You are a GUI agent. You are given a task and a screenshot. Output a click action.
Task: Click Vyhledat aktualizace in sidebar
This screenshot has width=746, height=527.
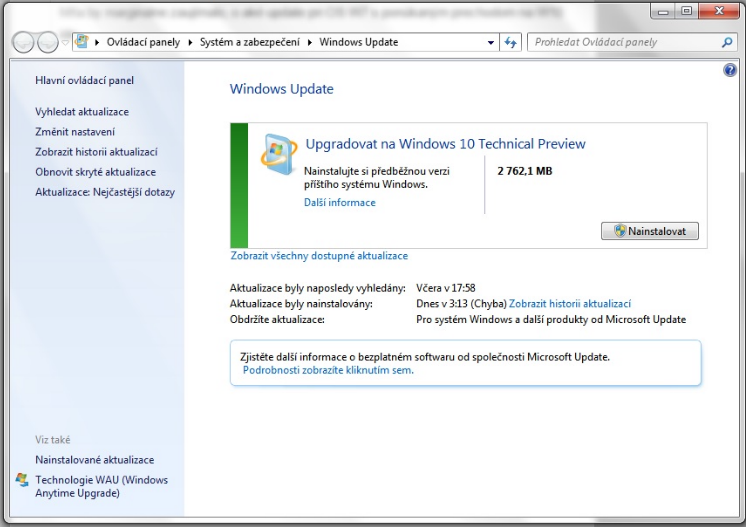coord(82,112)
